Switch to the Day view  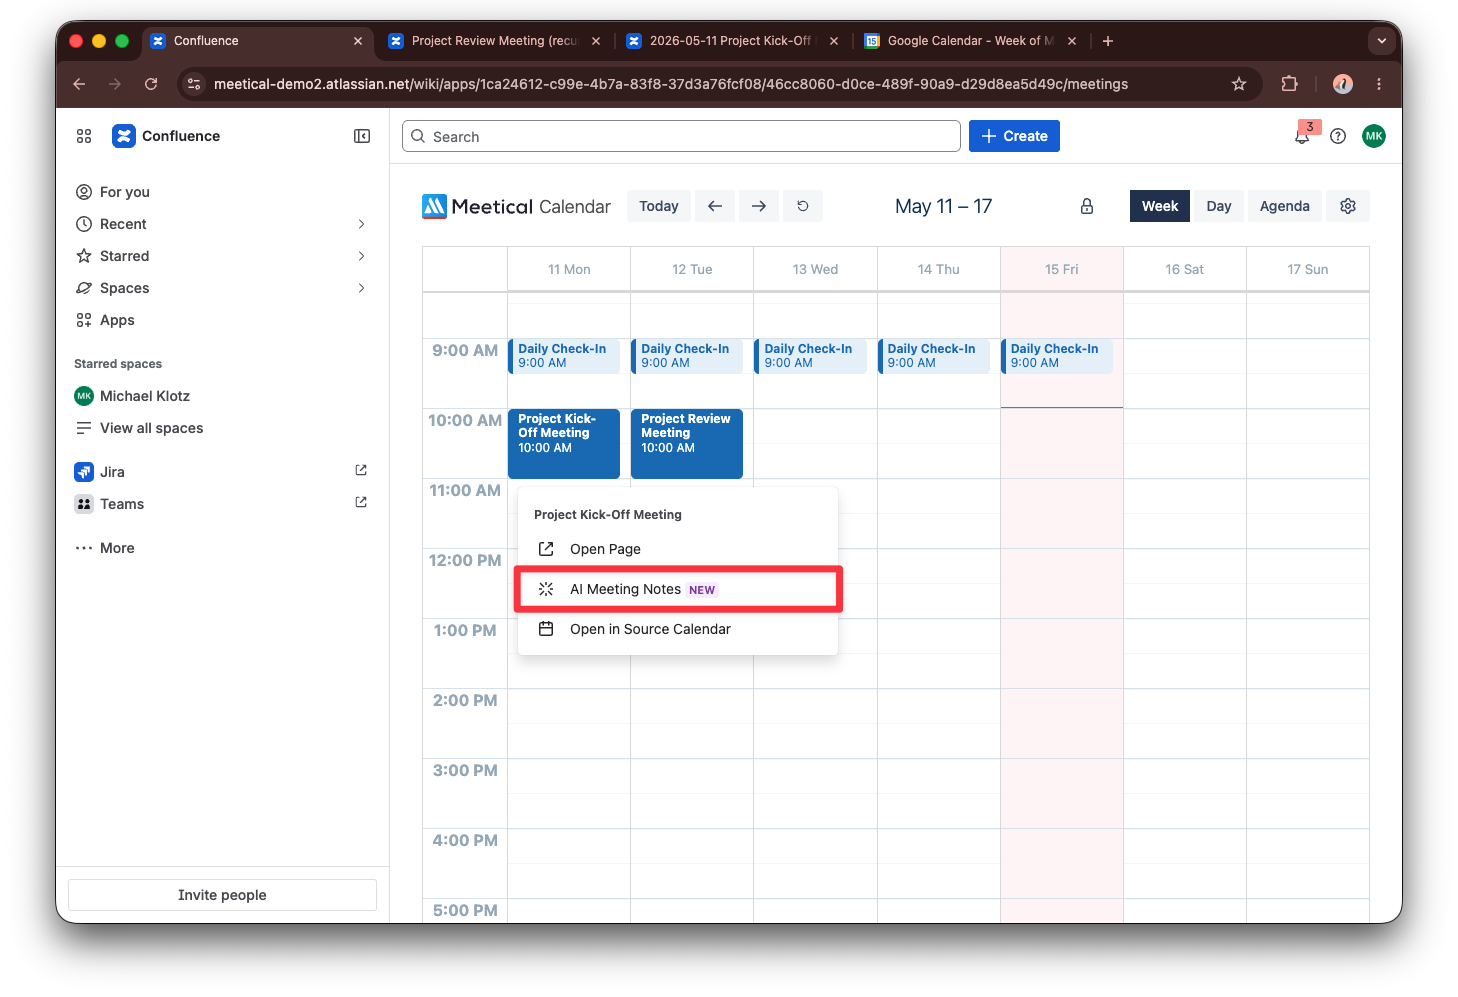[1219, 206]
